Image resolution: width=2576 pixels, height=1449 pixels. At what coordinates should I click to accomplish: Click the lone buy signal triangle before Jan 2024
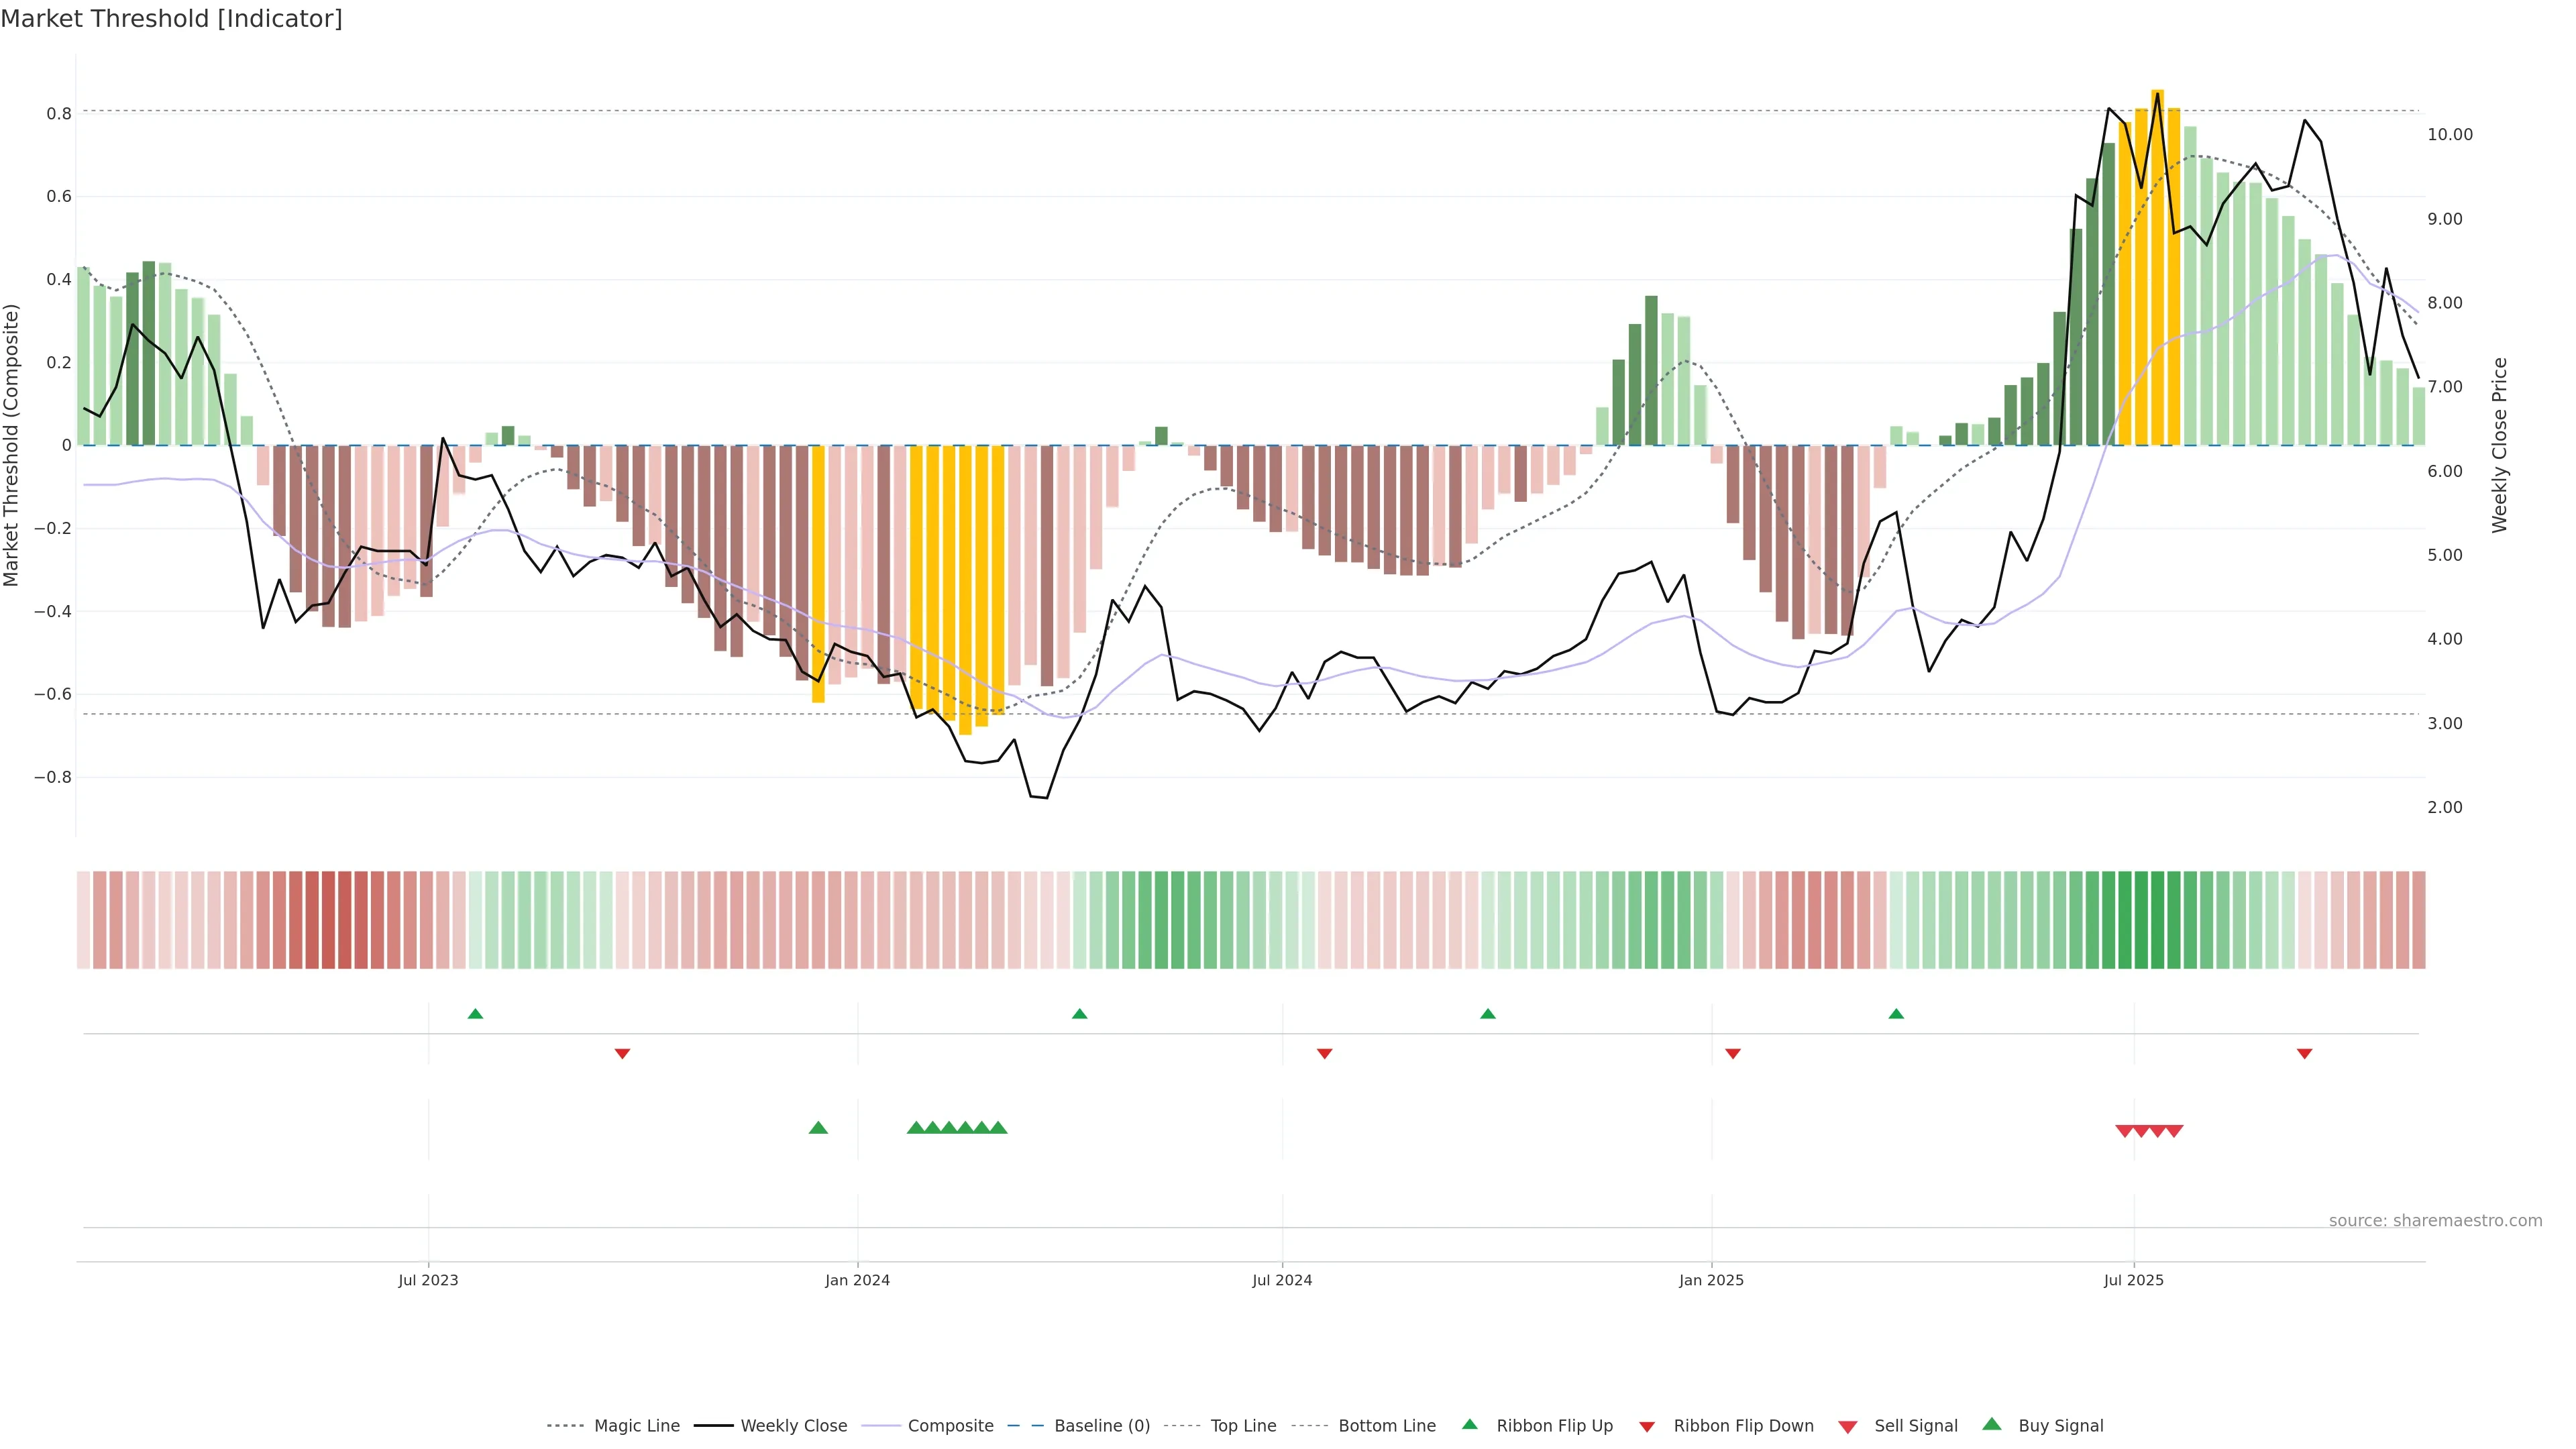(x=818, y=1128)
